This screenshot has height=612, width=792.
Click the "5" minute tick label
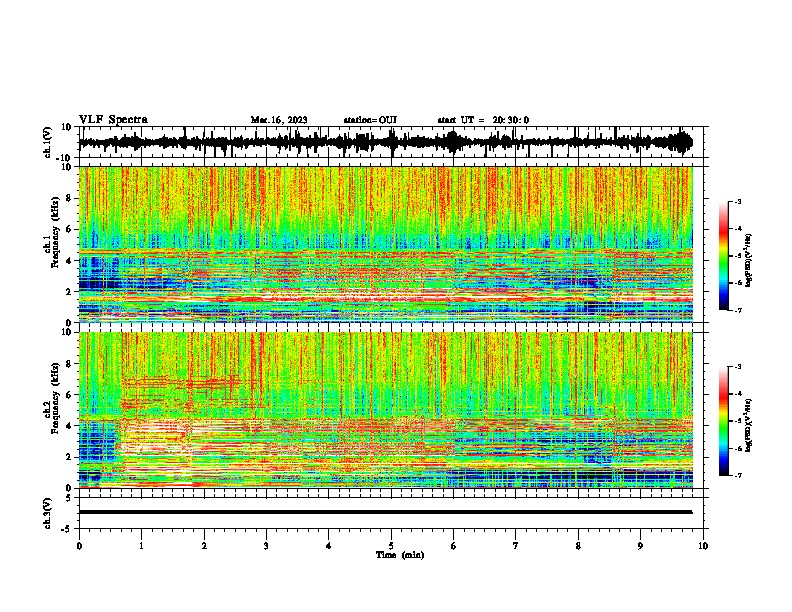391,546
